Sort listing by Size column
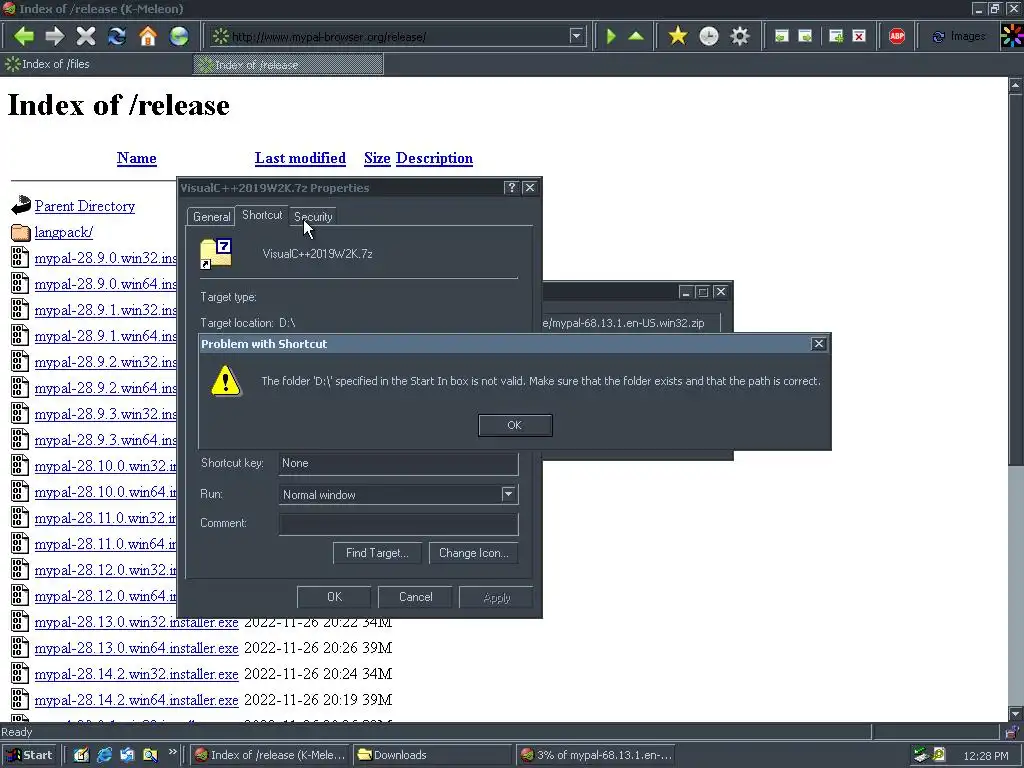 [377, 158]
